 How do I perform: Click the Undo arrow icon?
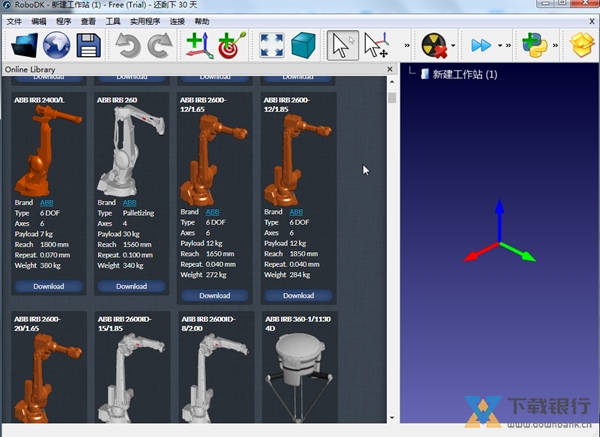coord(127,44)
